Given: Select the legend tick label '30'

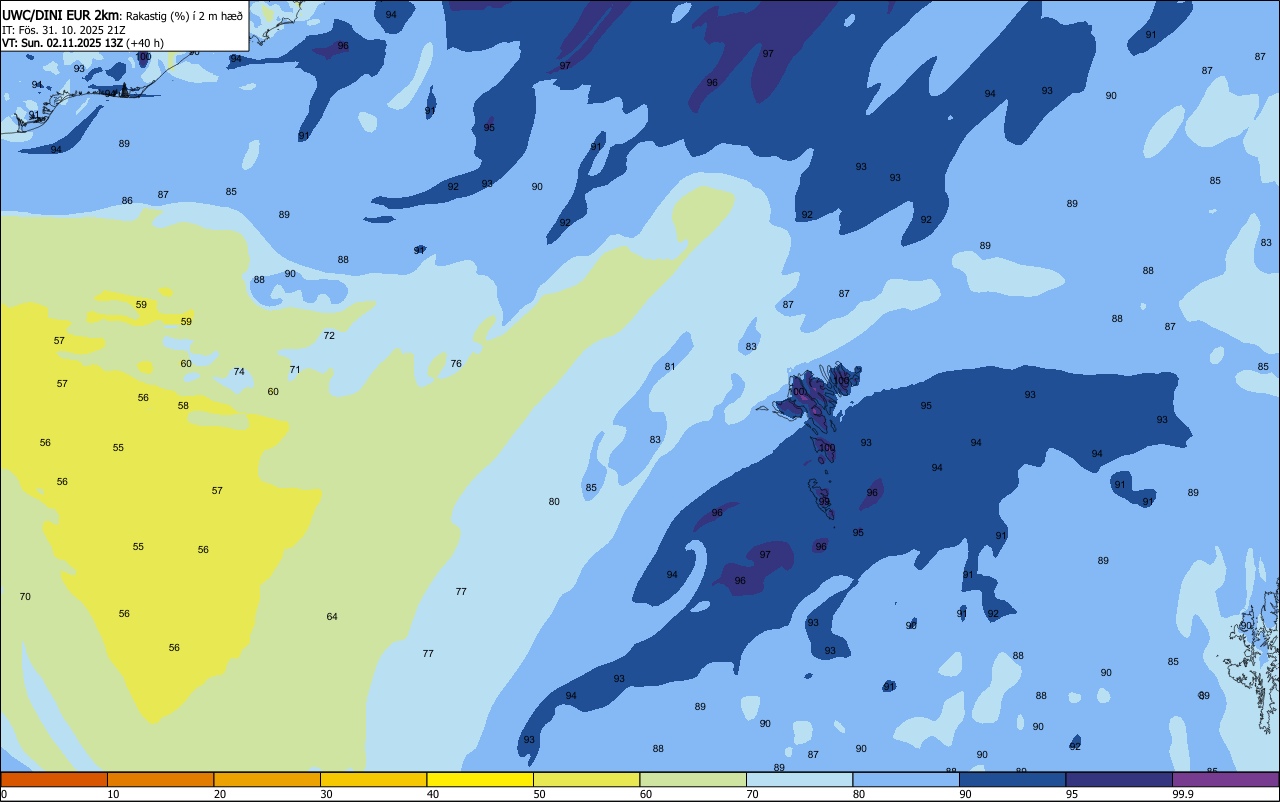Looking at the screenshot, I should (326, 794).
